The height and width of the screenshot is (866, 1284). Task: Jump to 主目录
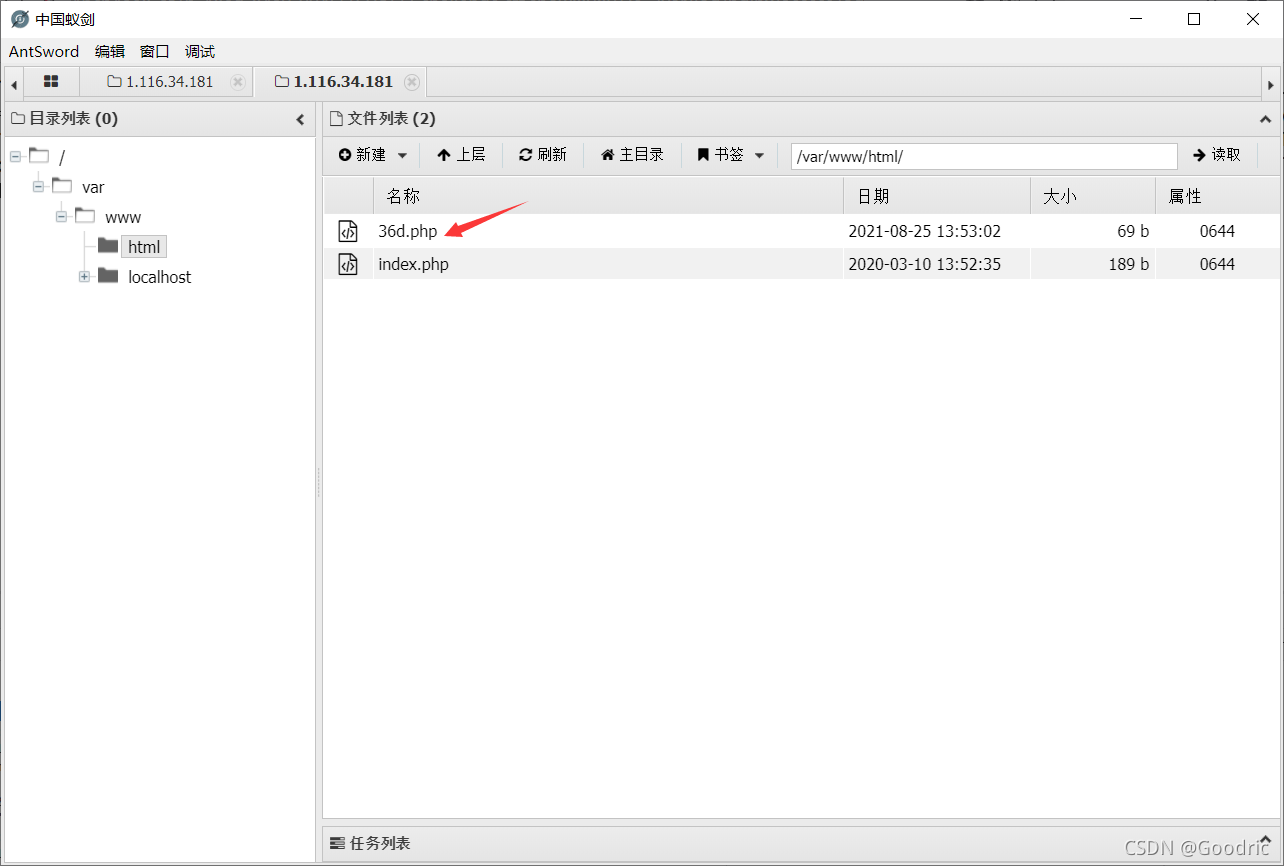click(632, 155)
